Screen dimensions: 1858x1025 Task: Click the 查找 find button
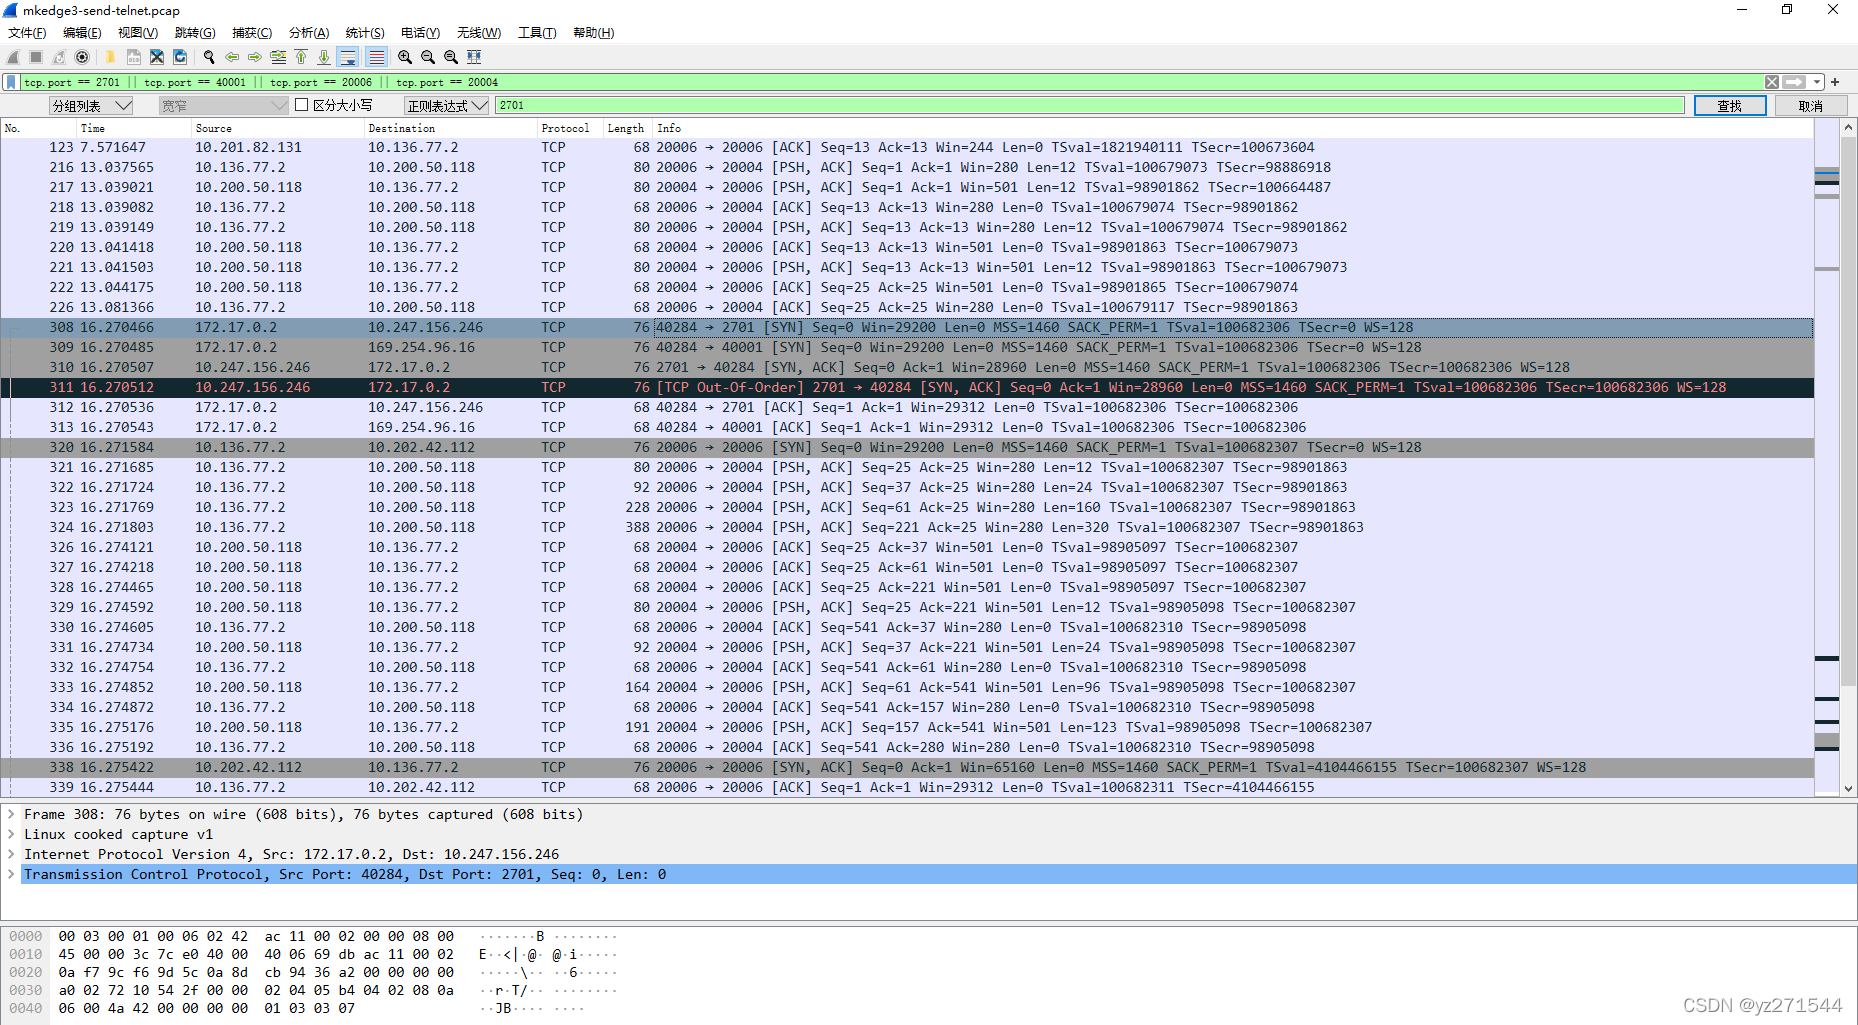1730,106
